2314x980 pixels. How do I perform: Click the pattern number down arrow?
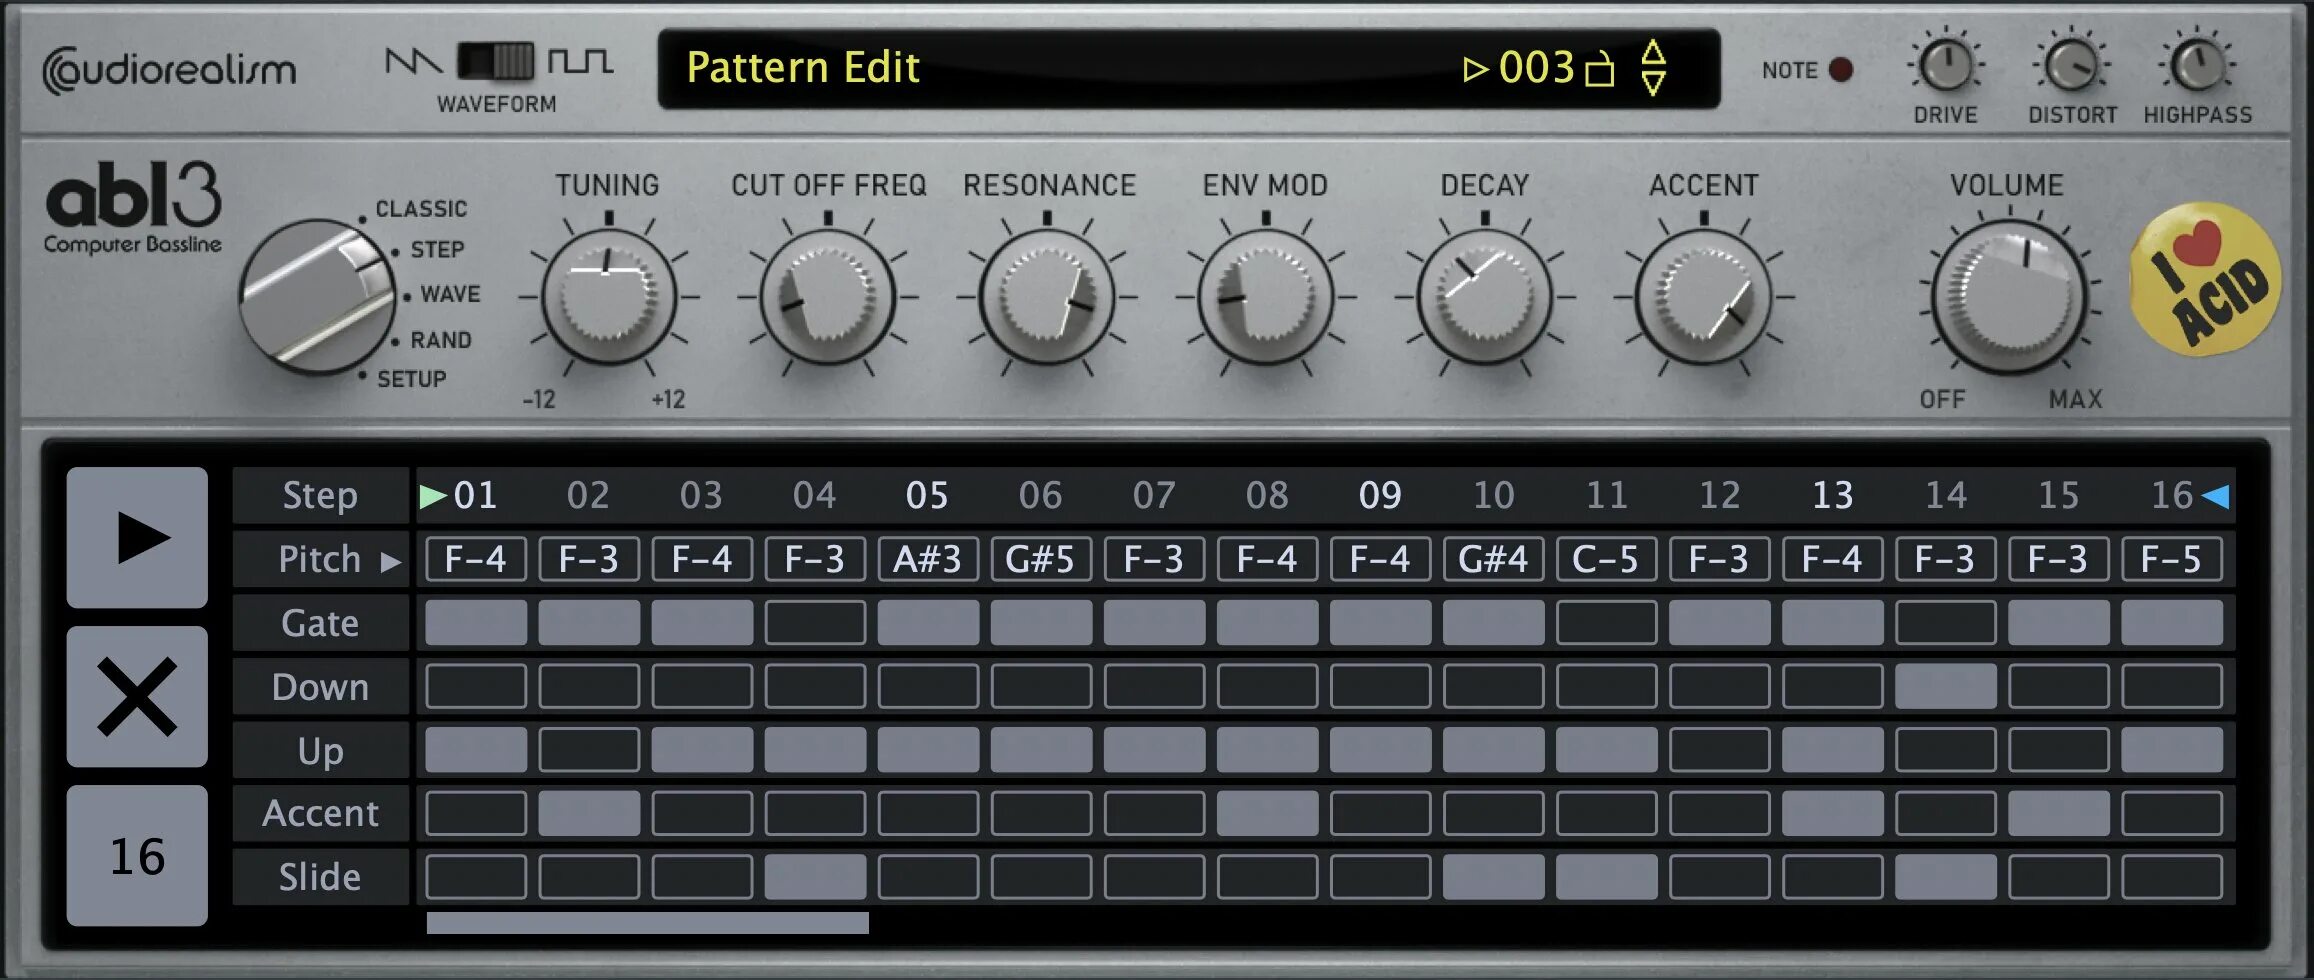click(x=1654, y=83)
